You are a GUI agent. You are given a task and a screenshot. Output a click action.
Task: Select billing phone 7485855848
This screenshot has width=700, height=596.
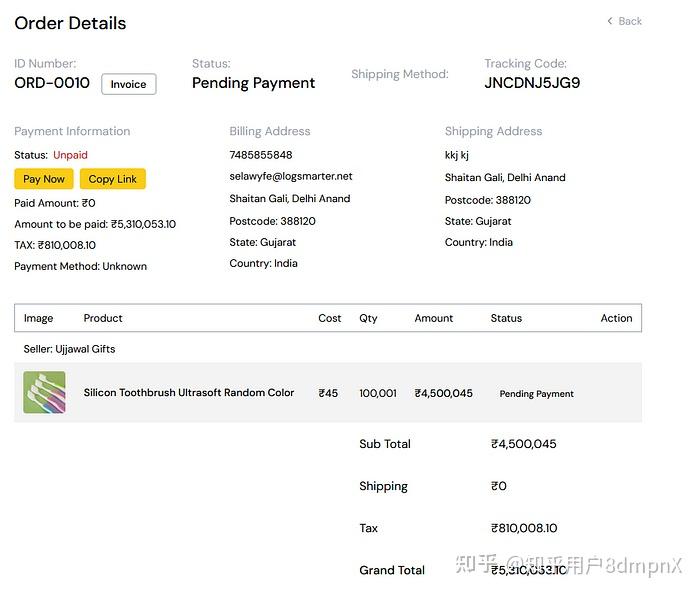261,155
